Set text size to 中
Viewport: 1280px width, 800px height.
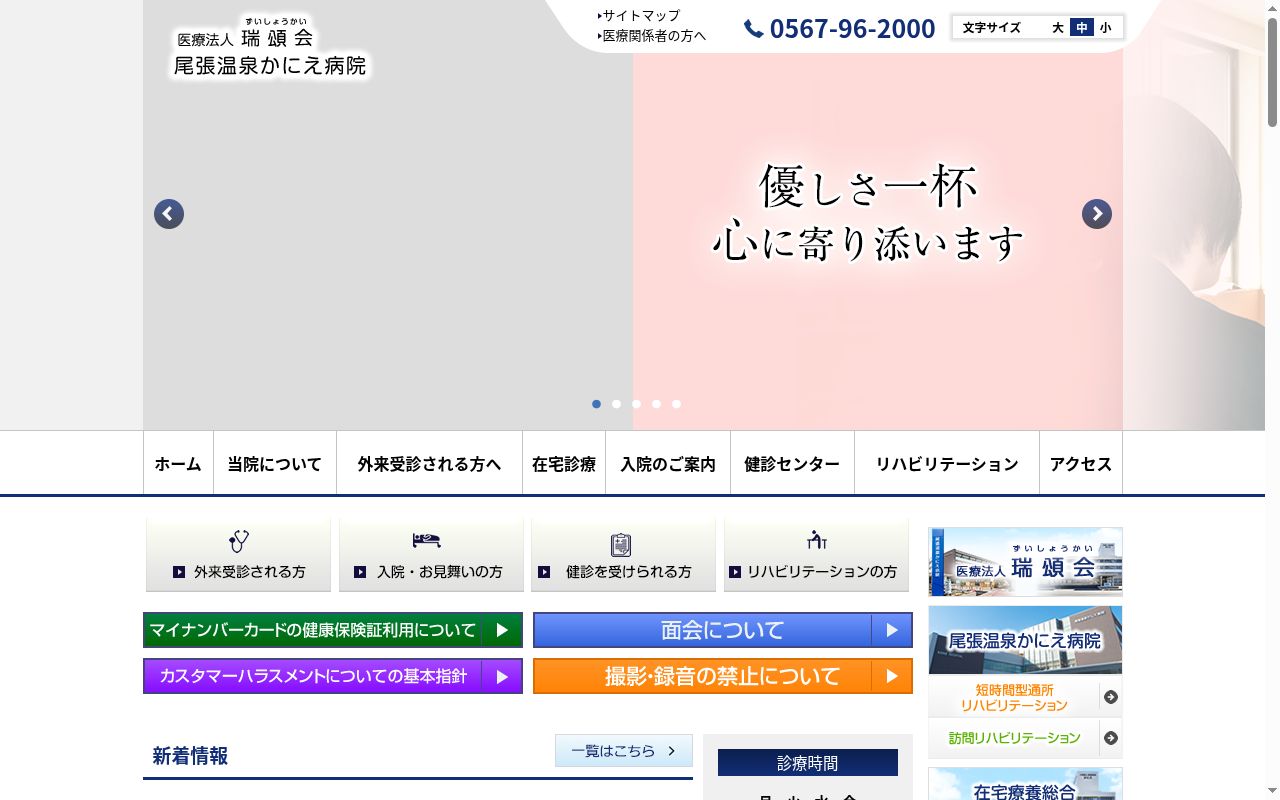coord(1082,28)
